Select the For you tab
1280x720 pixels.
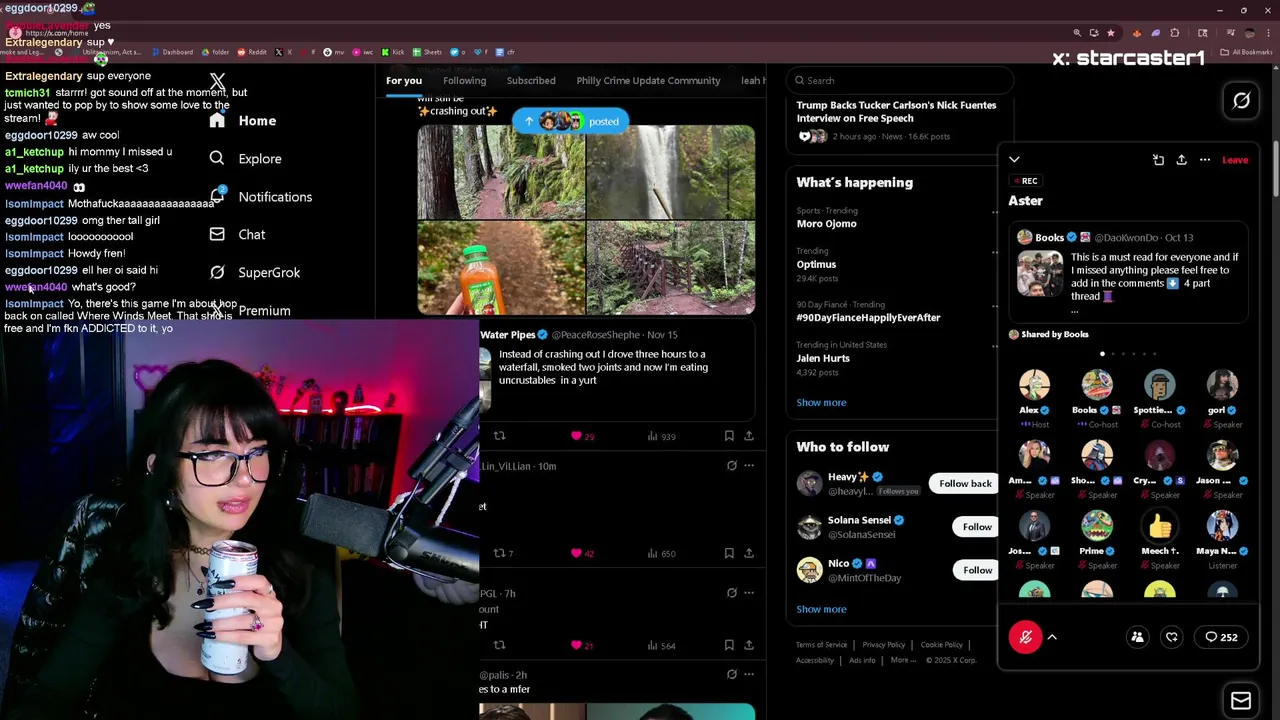pos(404,81)
